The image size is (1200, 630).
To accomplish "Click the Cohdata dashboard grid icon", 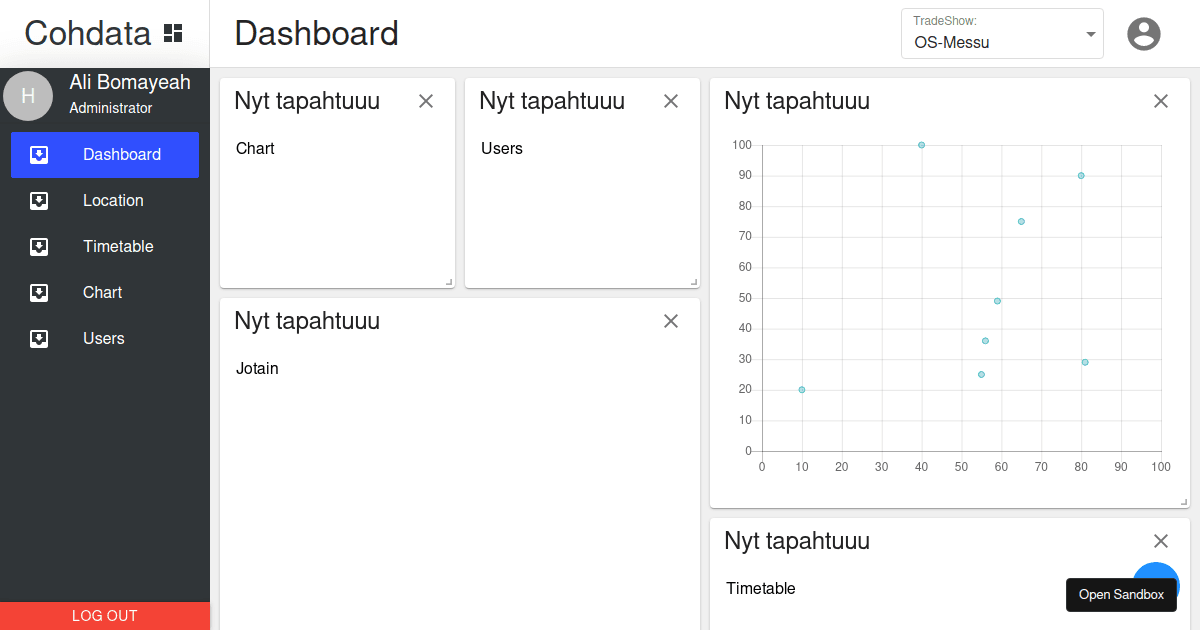I will [173, 33].
